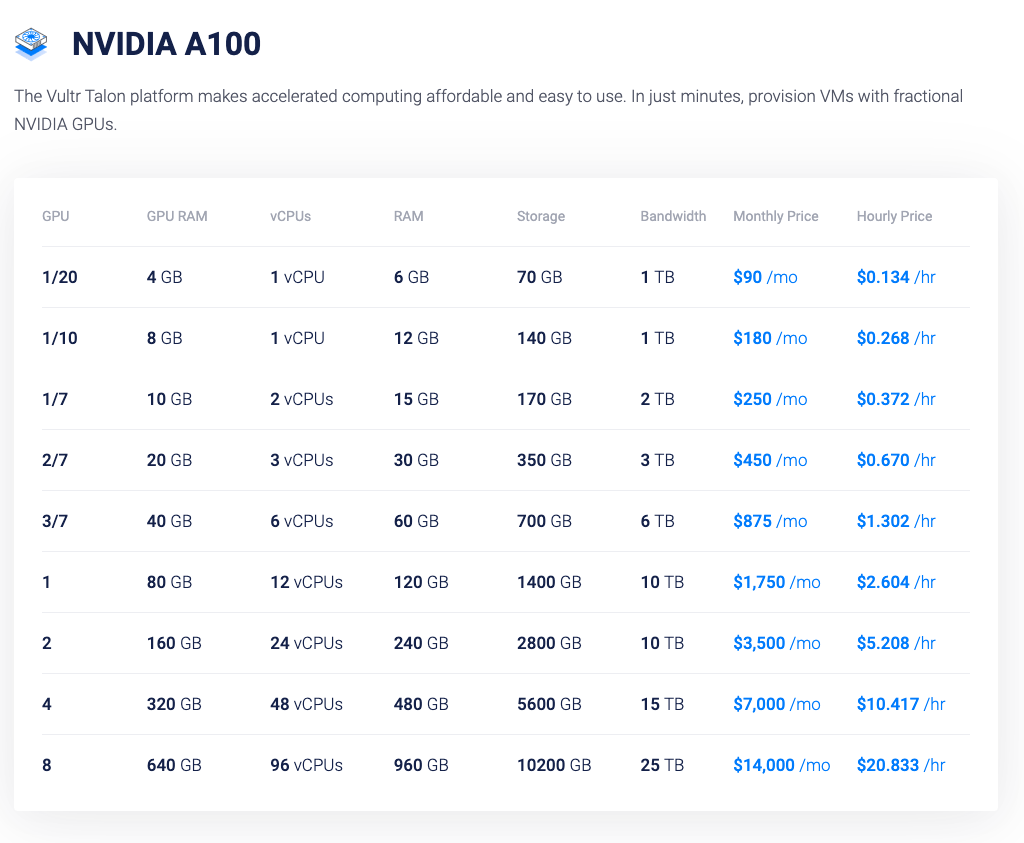Screen dimensions: 1024x843
Task: Choose the $7,000 /mo plan price
Action: [776, 704]
